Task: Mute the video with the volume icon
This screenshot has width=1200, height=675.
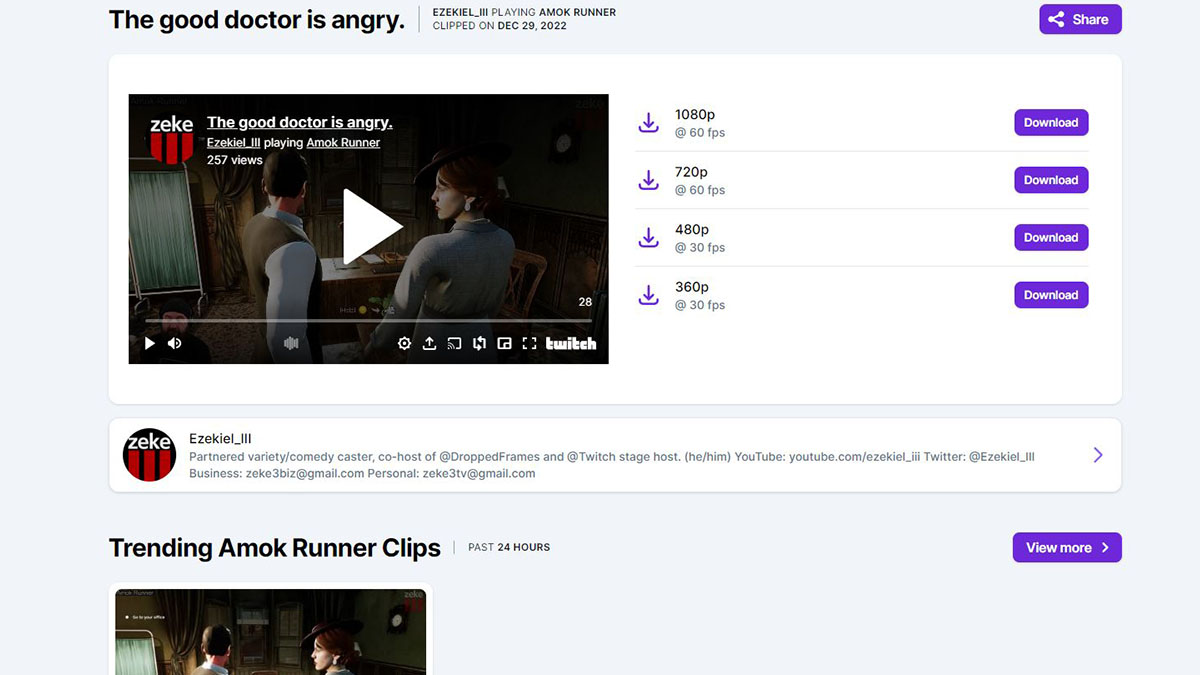Action: [174, 343]
